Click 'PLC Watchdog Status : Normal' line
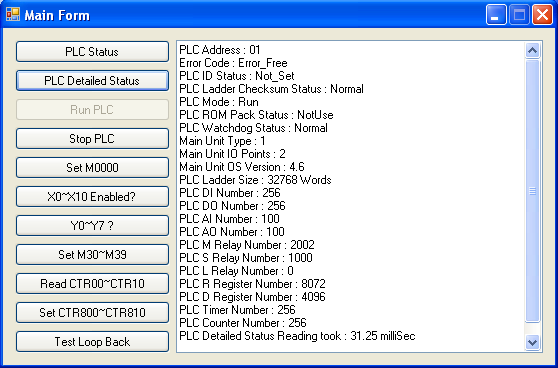The image size is (558, 368). coord(253,128)
